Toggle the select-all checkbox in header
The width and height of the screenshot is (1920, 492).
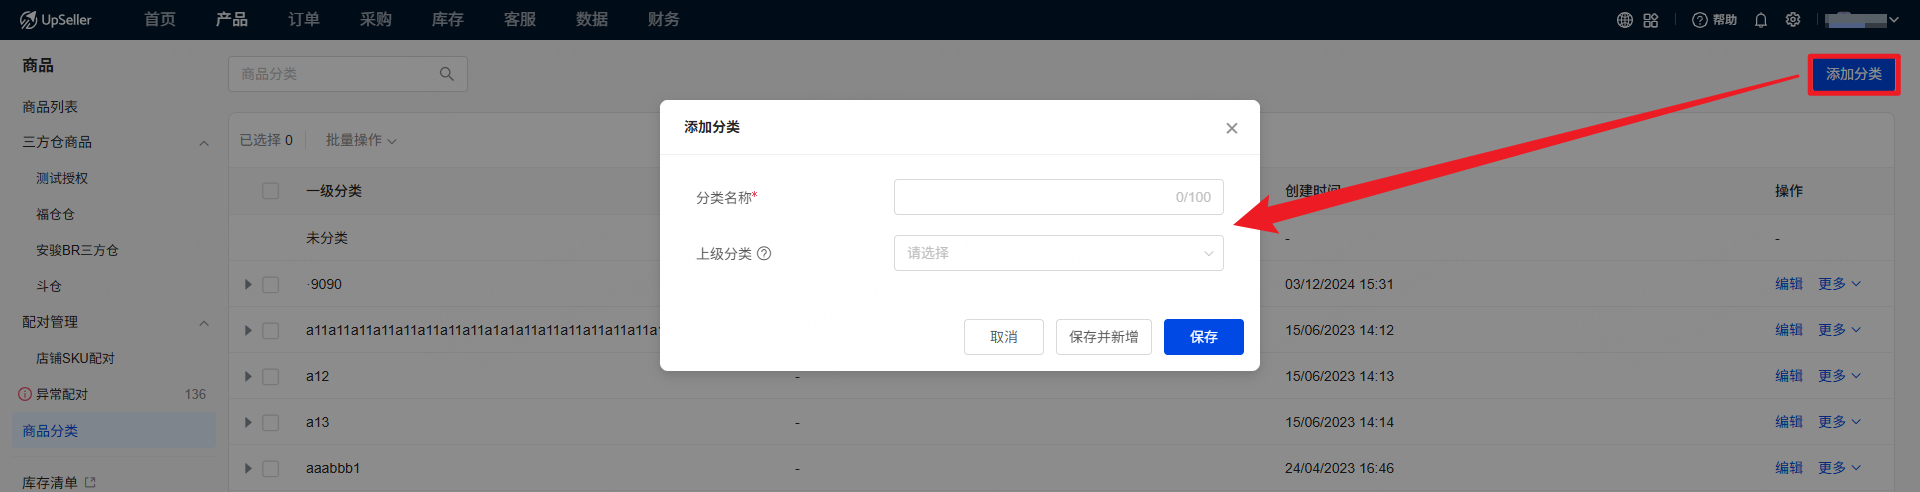click(x=270, y=191)
